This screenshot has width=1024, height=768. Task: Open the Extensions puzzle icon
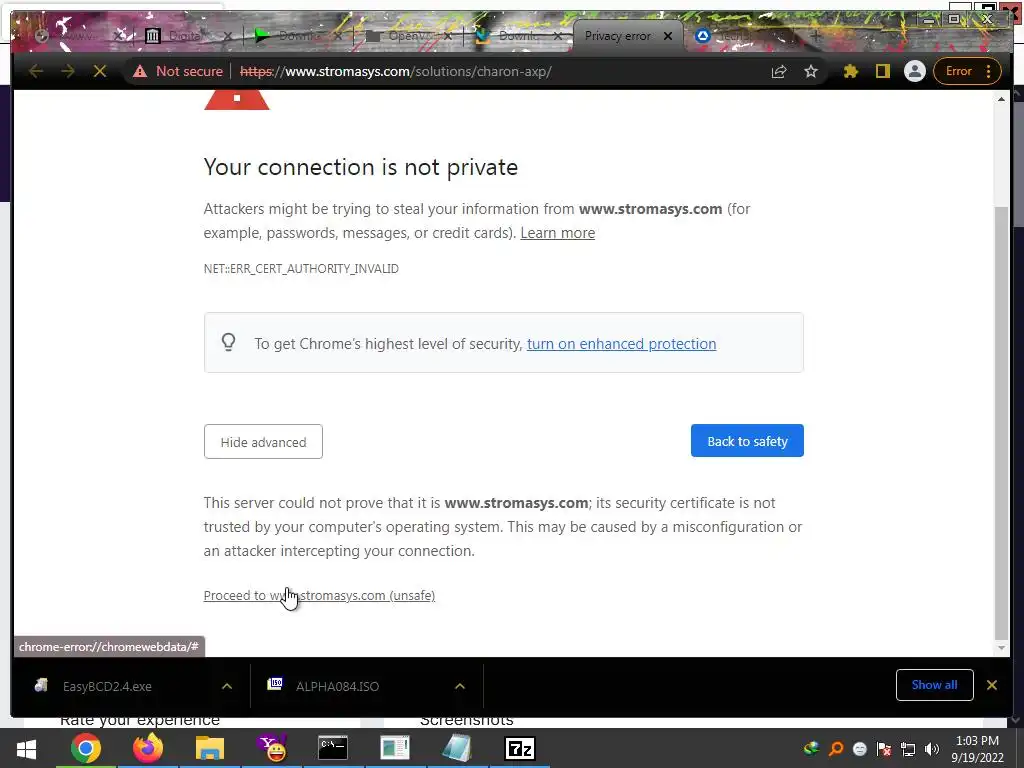point(850,71)
